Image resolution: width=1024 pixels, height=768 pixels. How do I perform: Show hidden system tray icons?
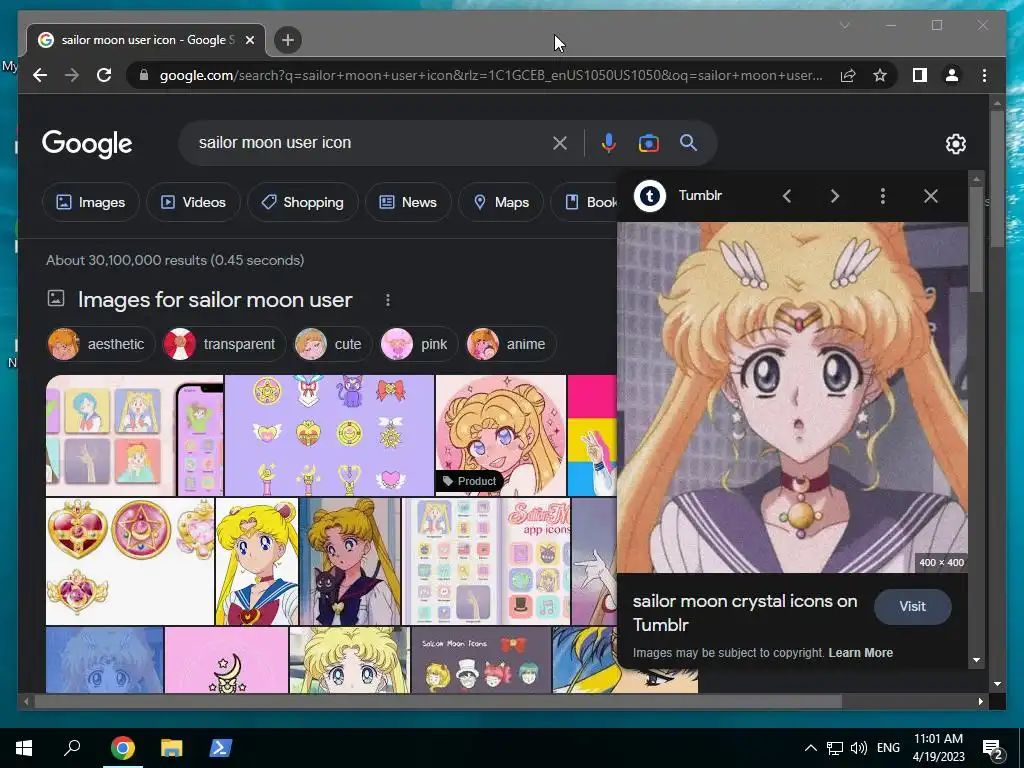[810, 748]
